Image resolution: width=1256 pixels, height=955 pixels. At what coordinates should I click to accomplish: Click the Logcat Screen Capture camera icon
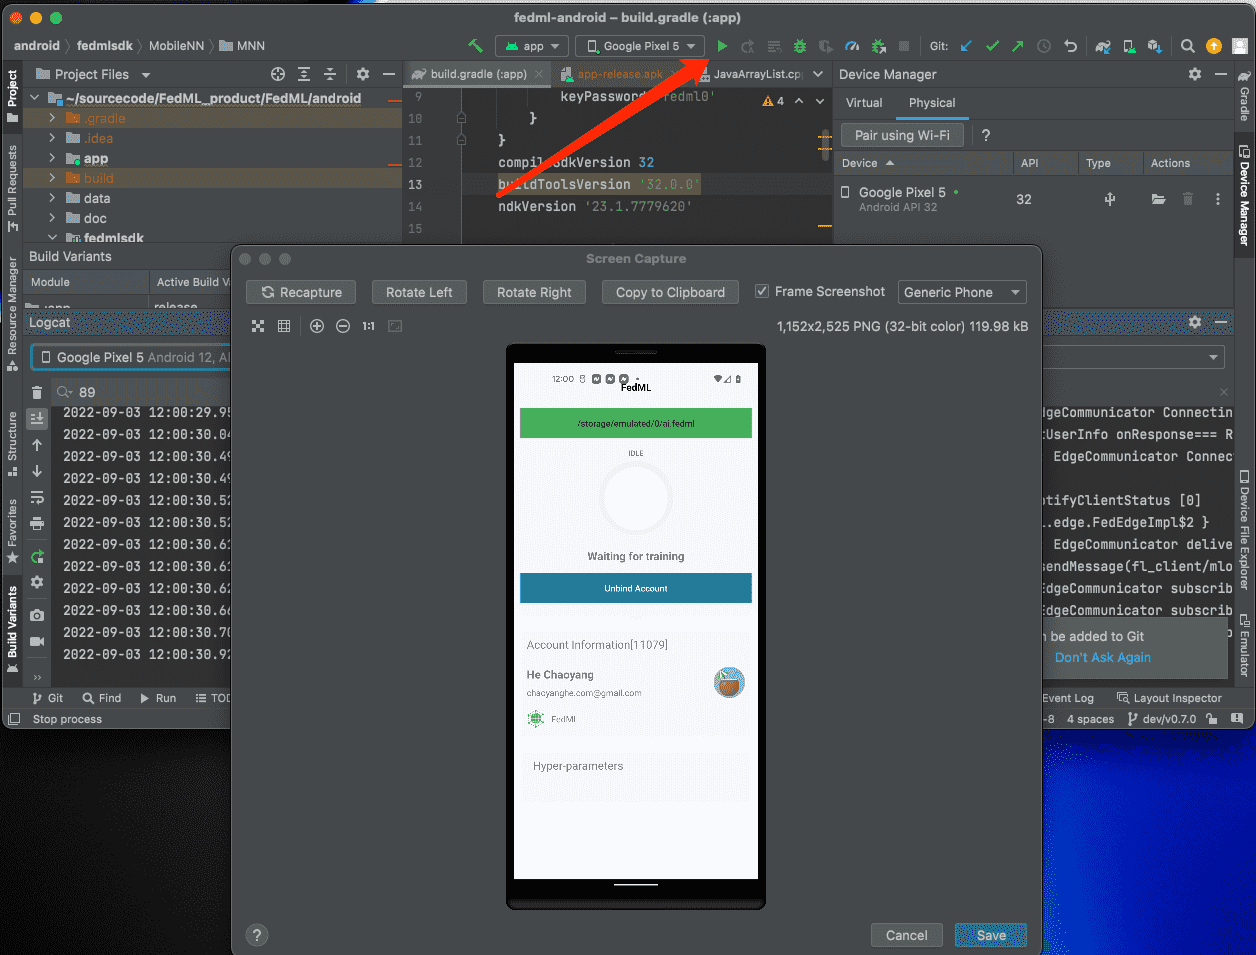37,615
